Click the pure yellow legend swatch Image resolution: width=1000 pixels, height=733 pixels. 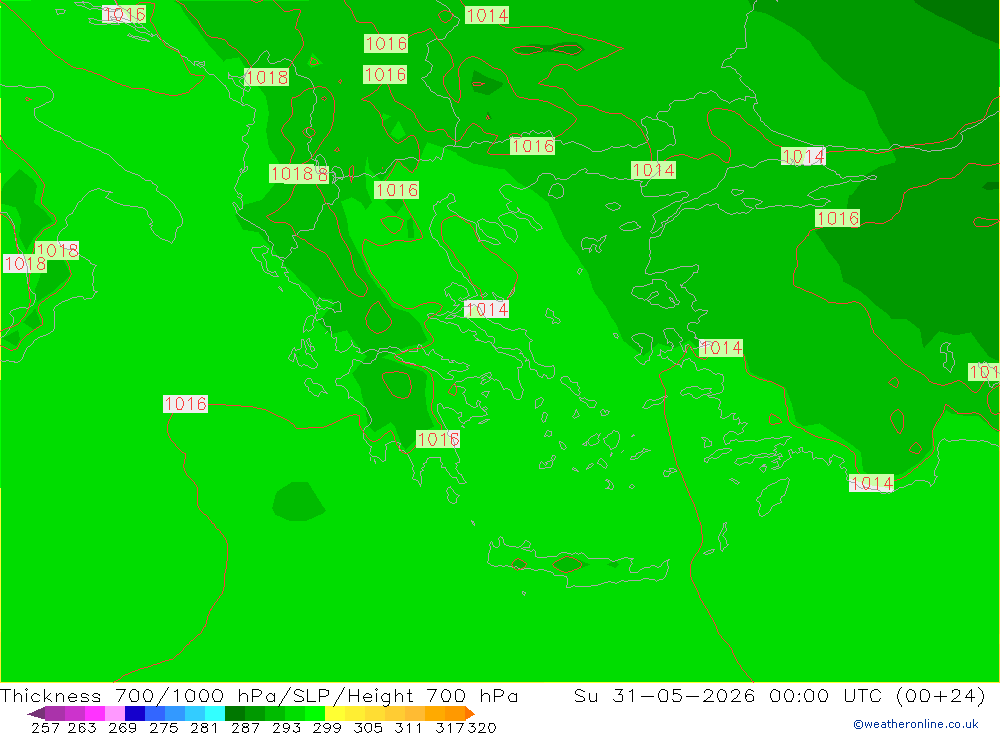[x=335, y=713]
